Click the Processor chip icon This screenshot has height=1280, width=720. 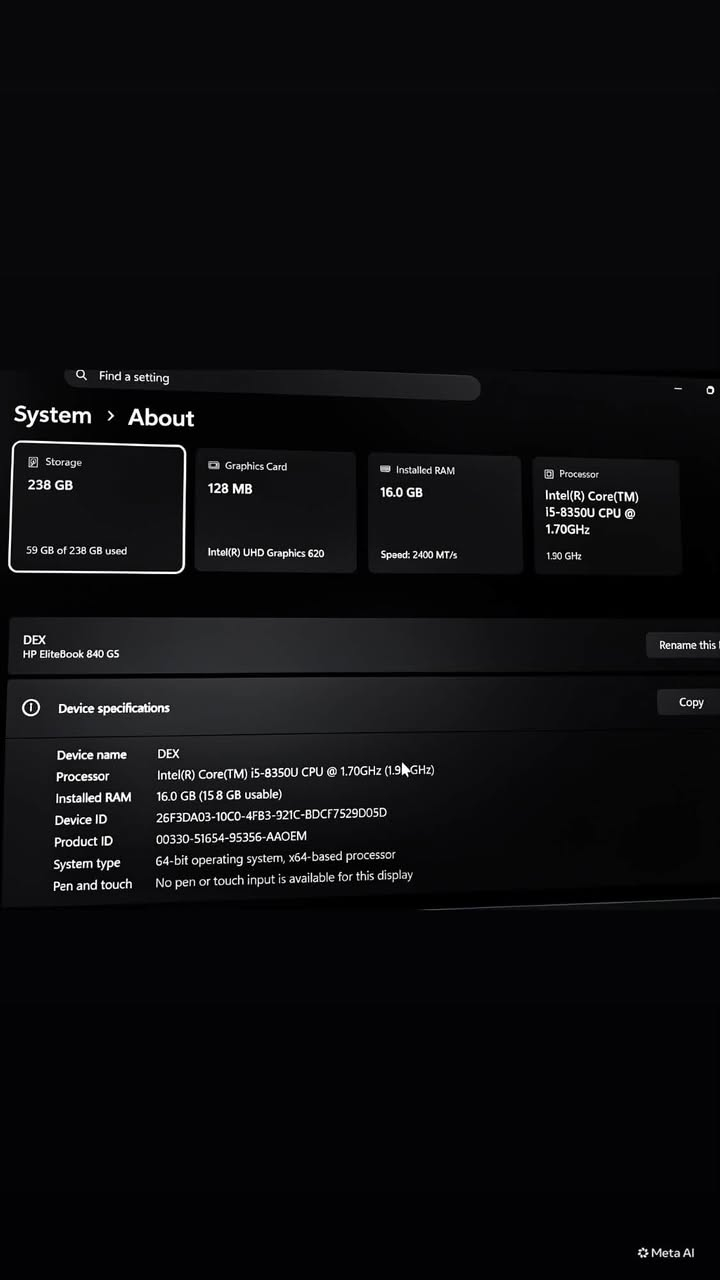(549, 474)
